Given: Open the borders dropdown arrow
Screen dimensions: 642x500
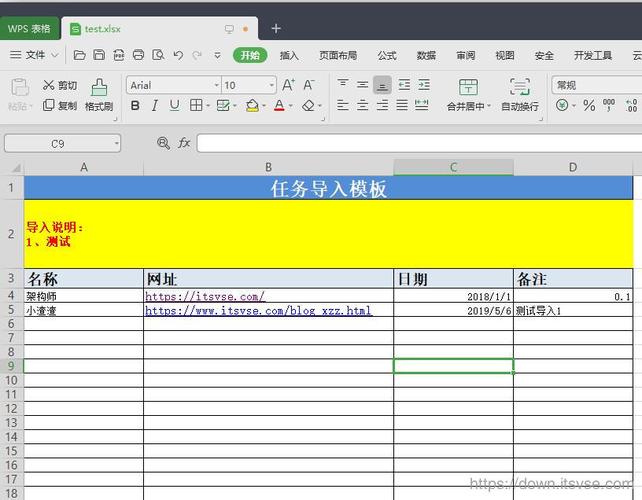Looking at the screenshot, I should pyautogui.click(x=208, y=106).
